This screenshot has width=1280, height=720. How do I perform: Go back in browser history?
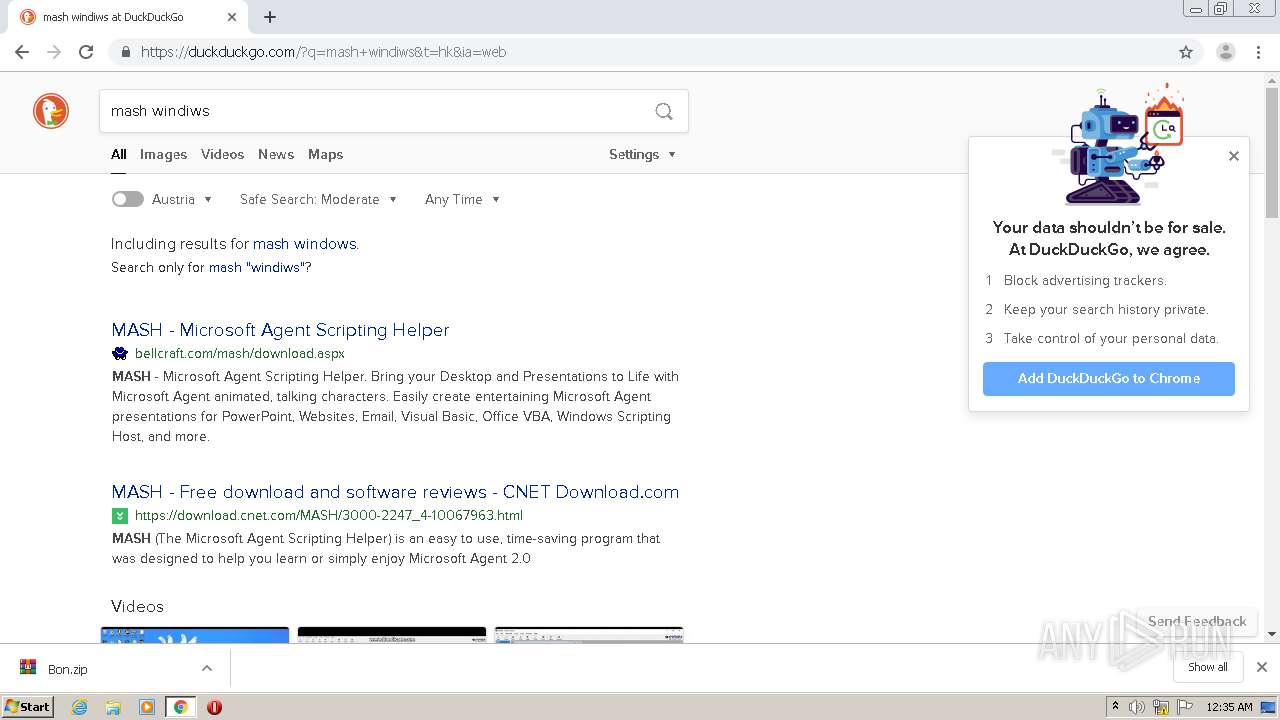(22, 52)
